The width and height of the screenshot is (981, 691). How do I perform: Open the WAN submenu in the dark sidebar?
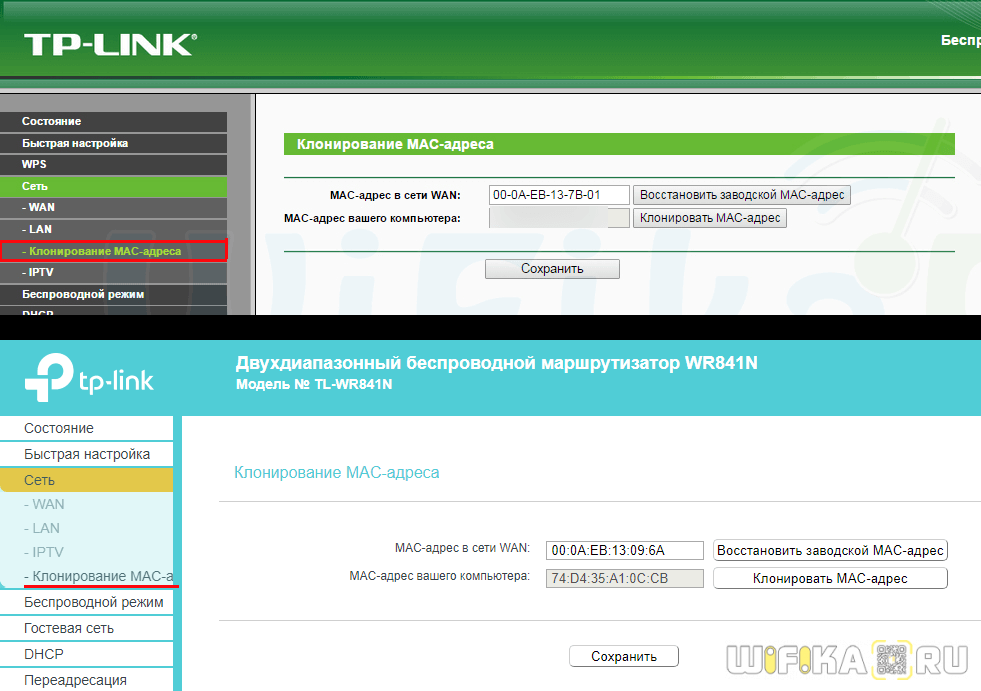[42, 207]
